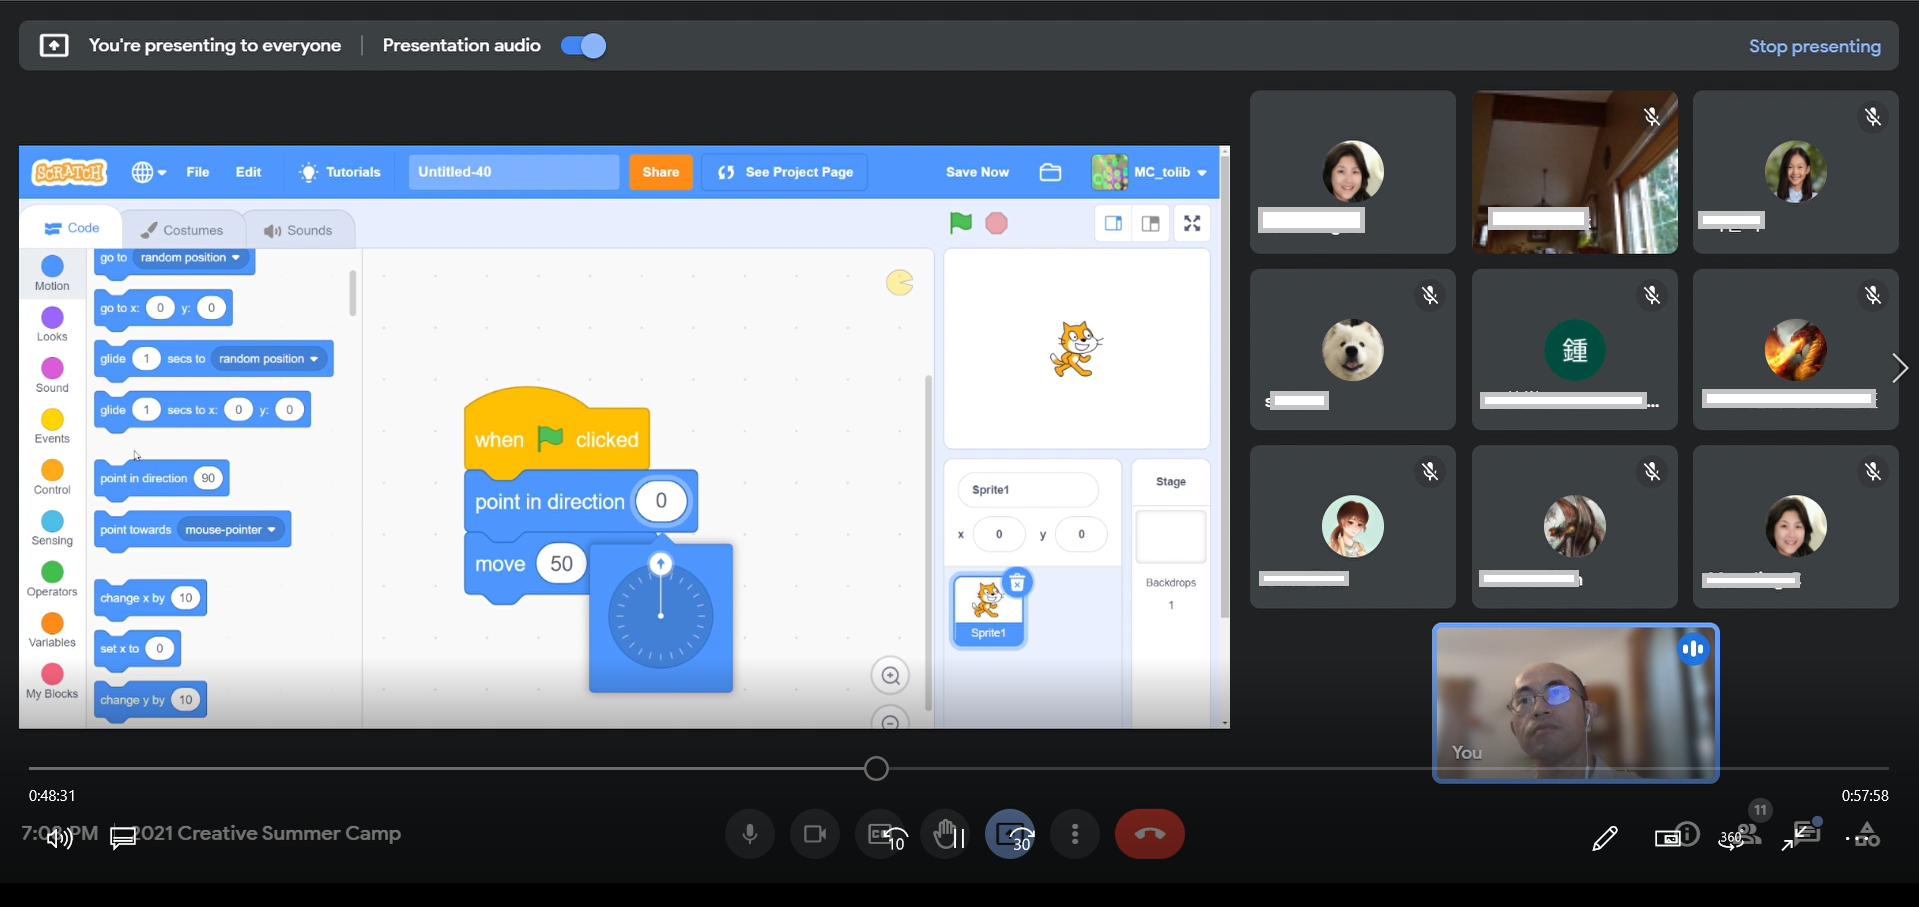Turn off the camera button
The image size is (1919, 907).
point(815,834)
